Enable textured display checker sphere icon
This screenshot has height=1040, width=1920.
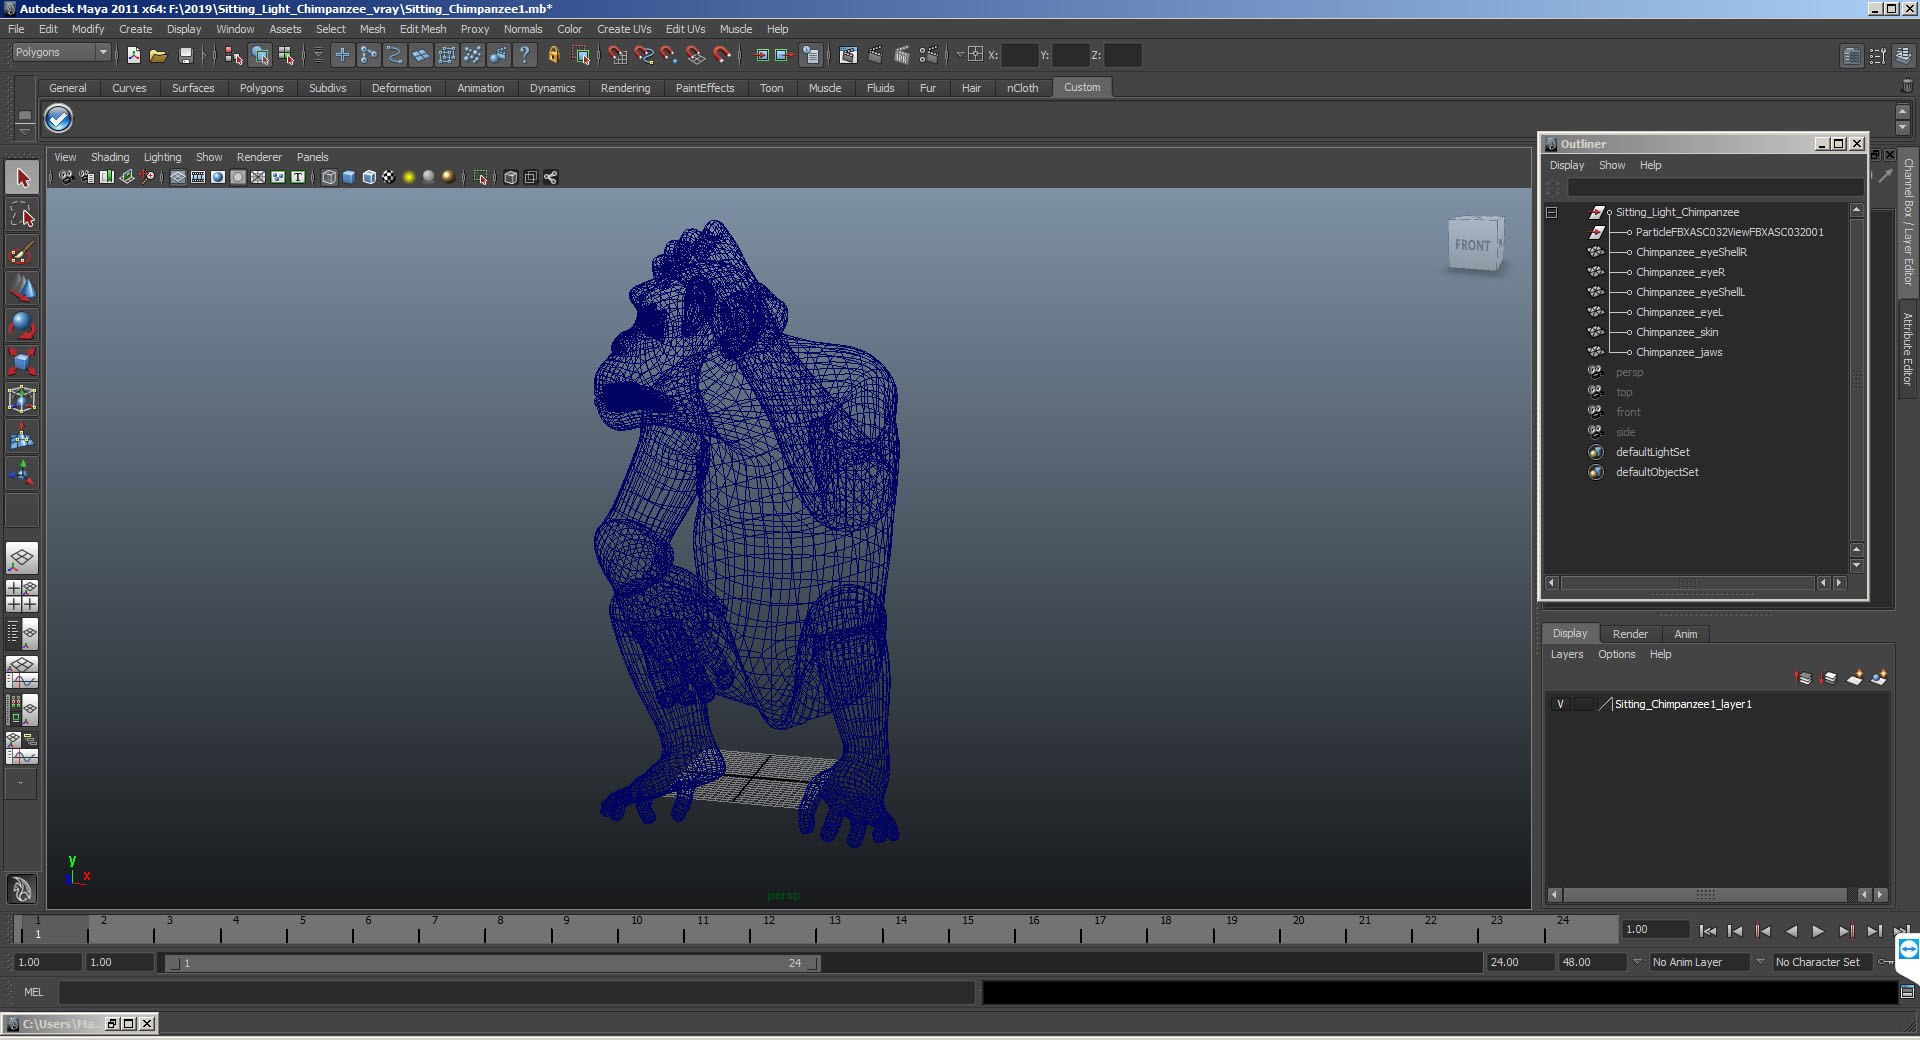[x=389, y=177]
